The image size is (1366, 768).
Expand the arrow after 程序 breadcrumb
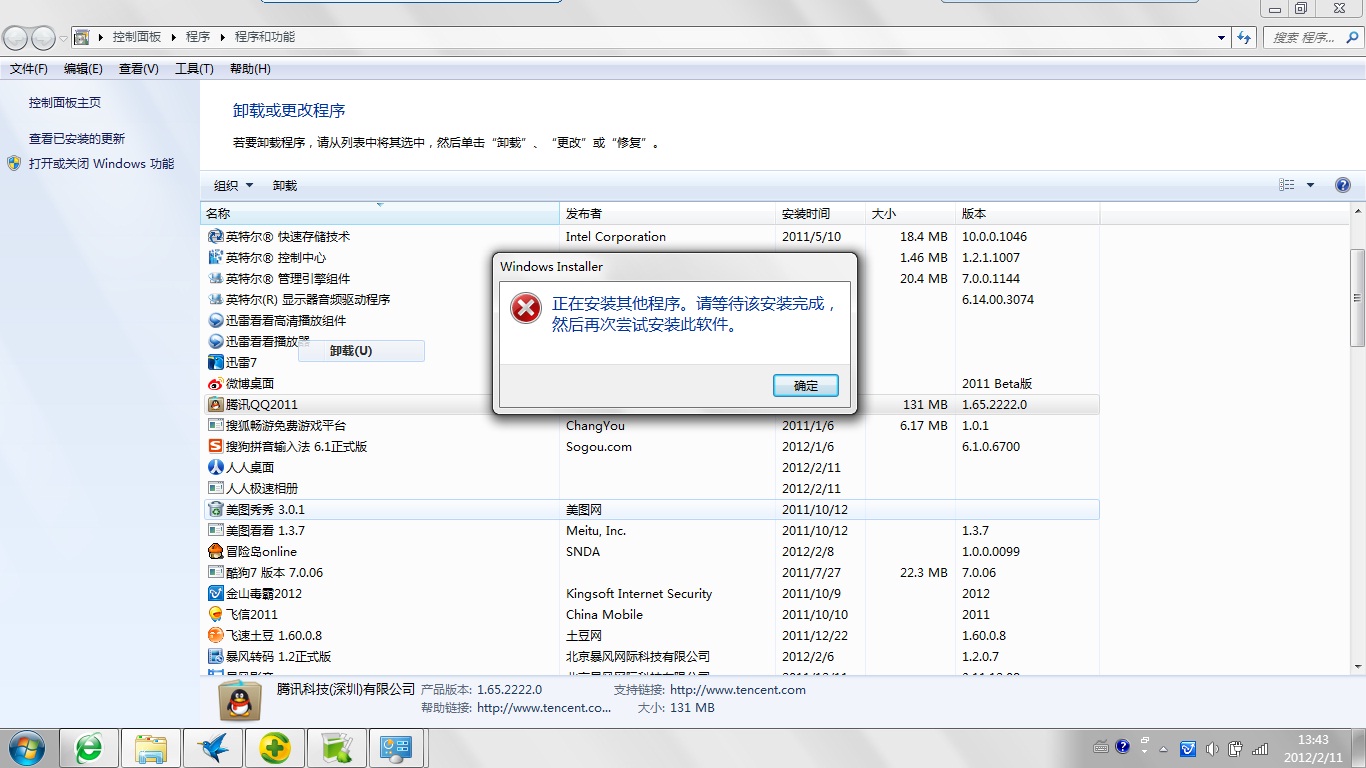click(222, 37)
